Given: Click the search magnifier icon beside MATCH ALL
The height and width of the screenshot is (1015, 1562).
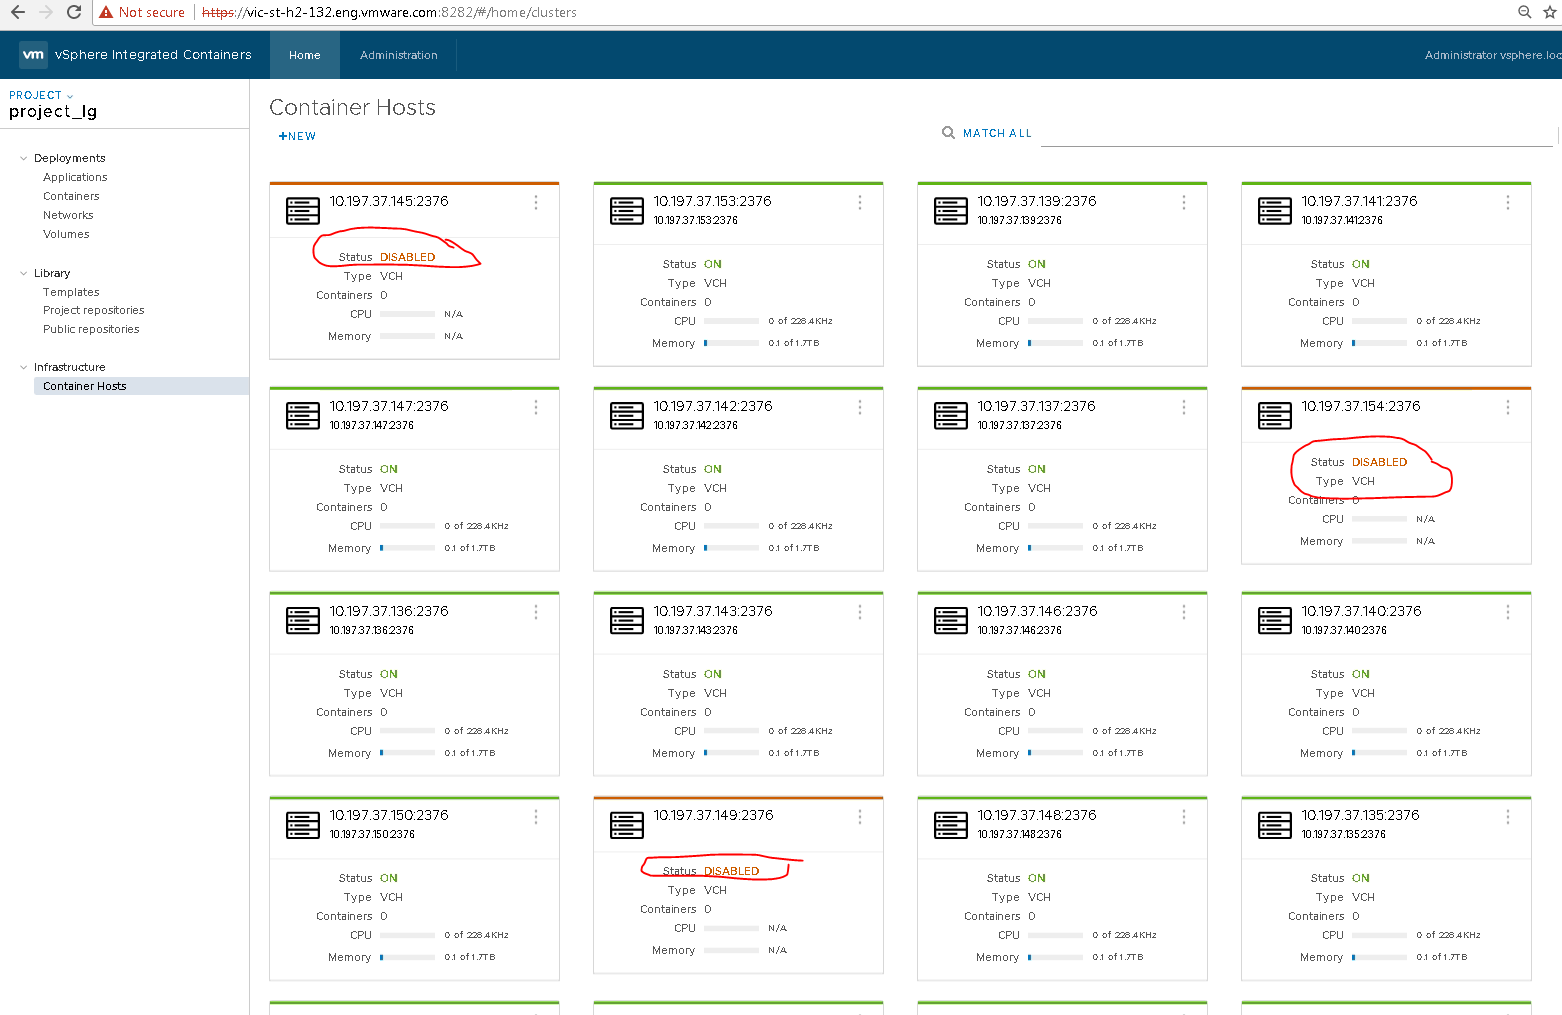Looking at the screenshot, I should [x=948, y=133].
